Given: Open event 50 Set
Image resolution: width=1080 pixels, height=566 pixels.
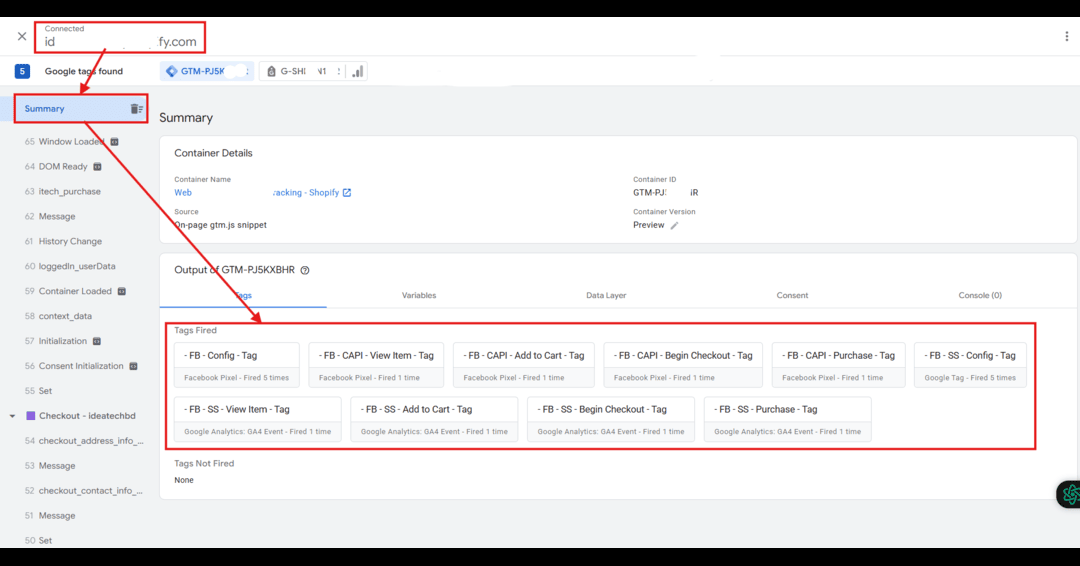Looking at the screenshot, I should [x=38, y=541].
